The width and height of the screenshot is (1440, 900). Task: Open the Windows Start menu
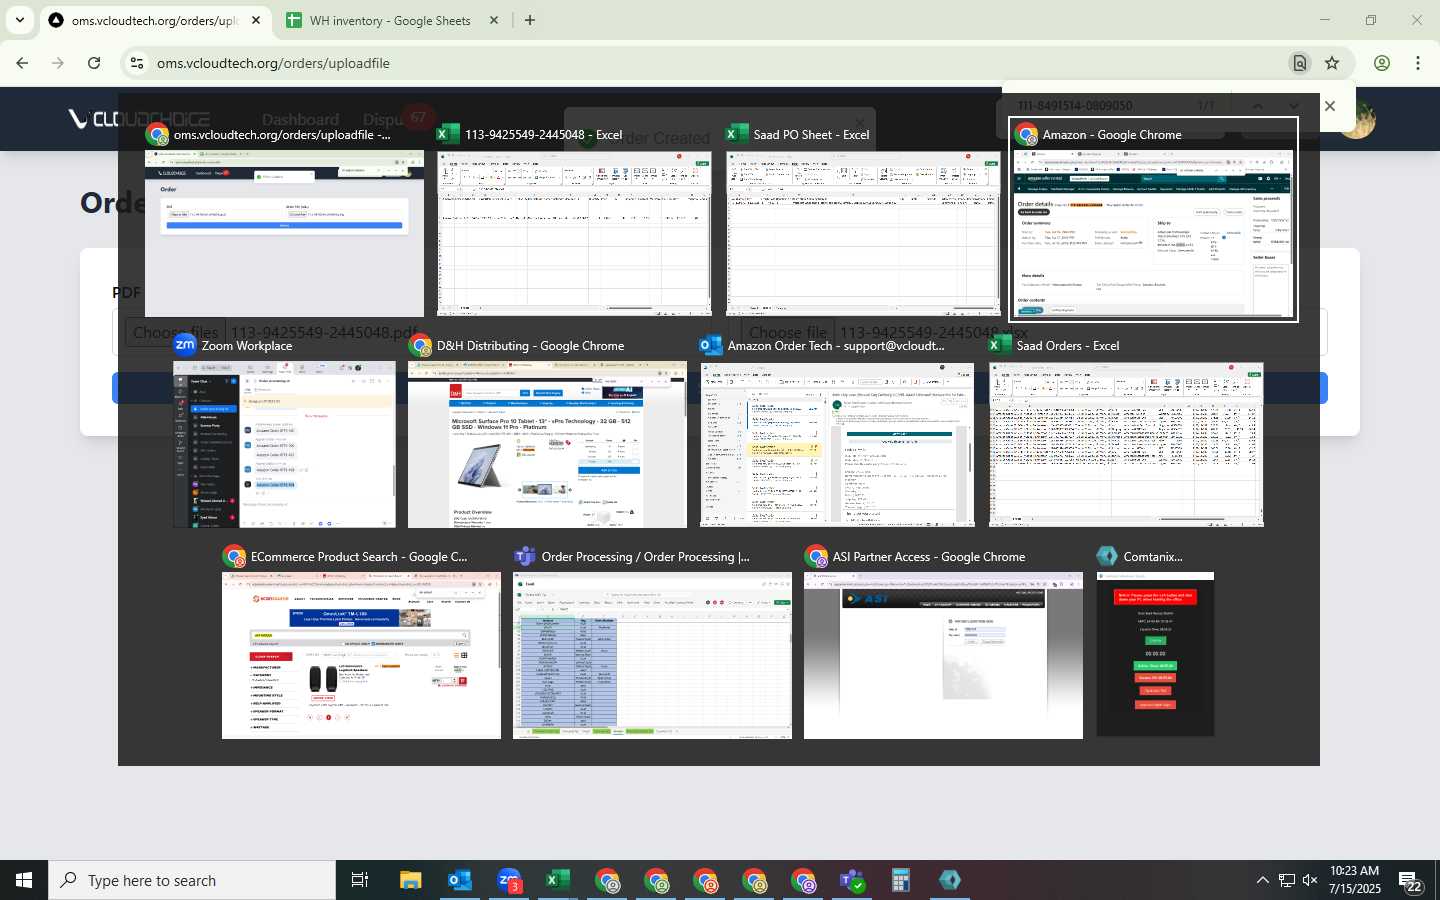24,880
